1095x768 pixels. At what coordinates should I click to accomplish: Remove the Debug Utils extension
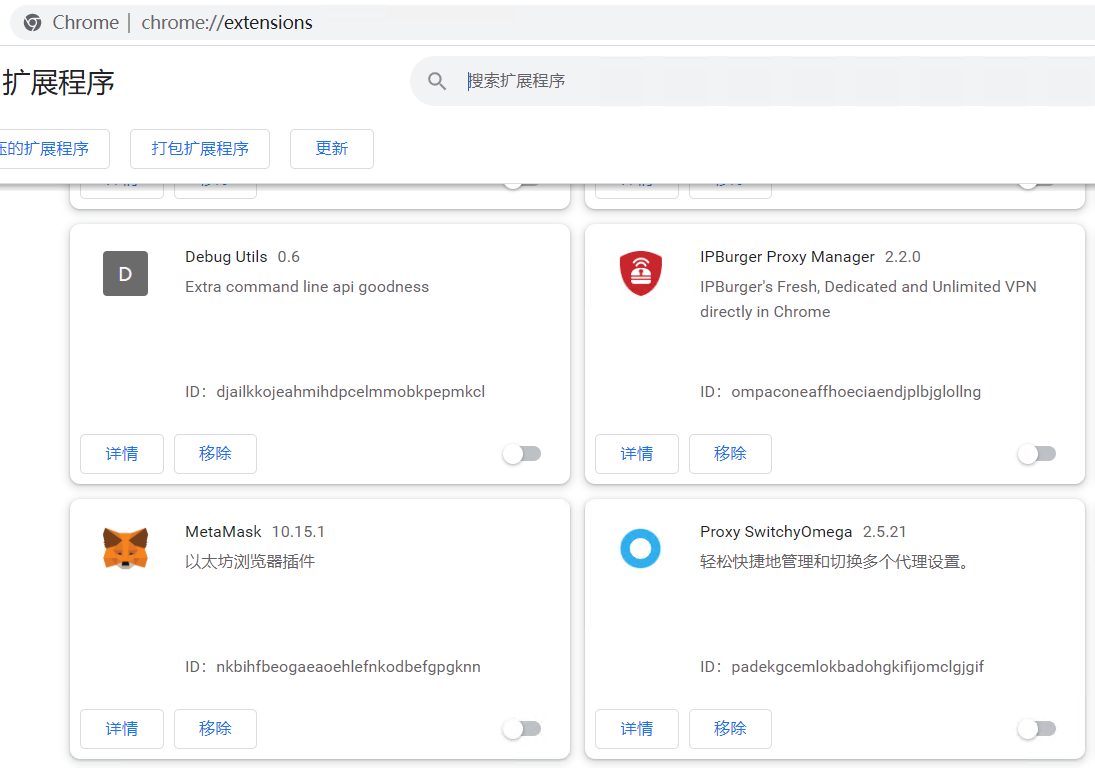[215, 454]
